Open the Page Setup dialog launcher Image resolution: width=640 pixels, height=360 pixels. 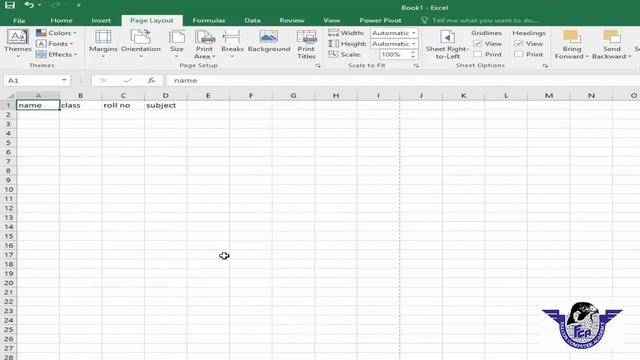pos(318,66)
